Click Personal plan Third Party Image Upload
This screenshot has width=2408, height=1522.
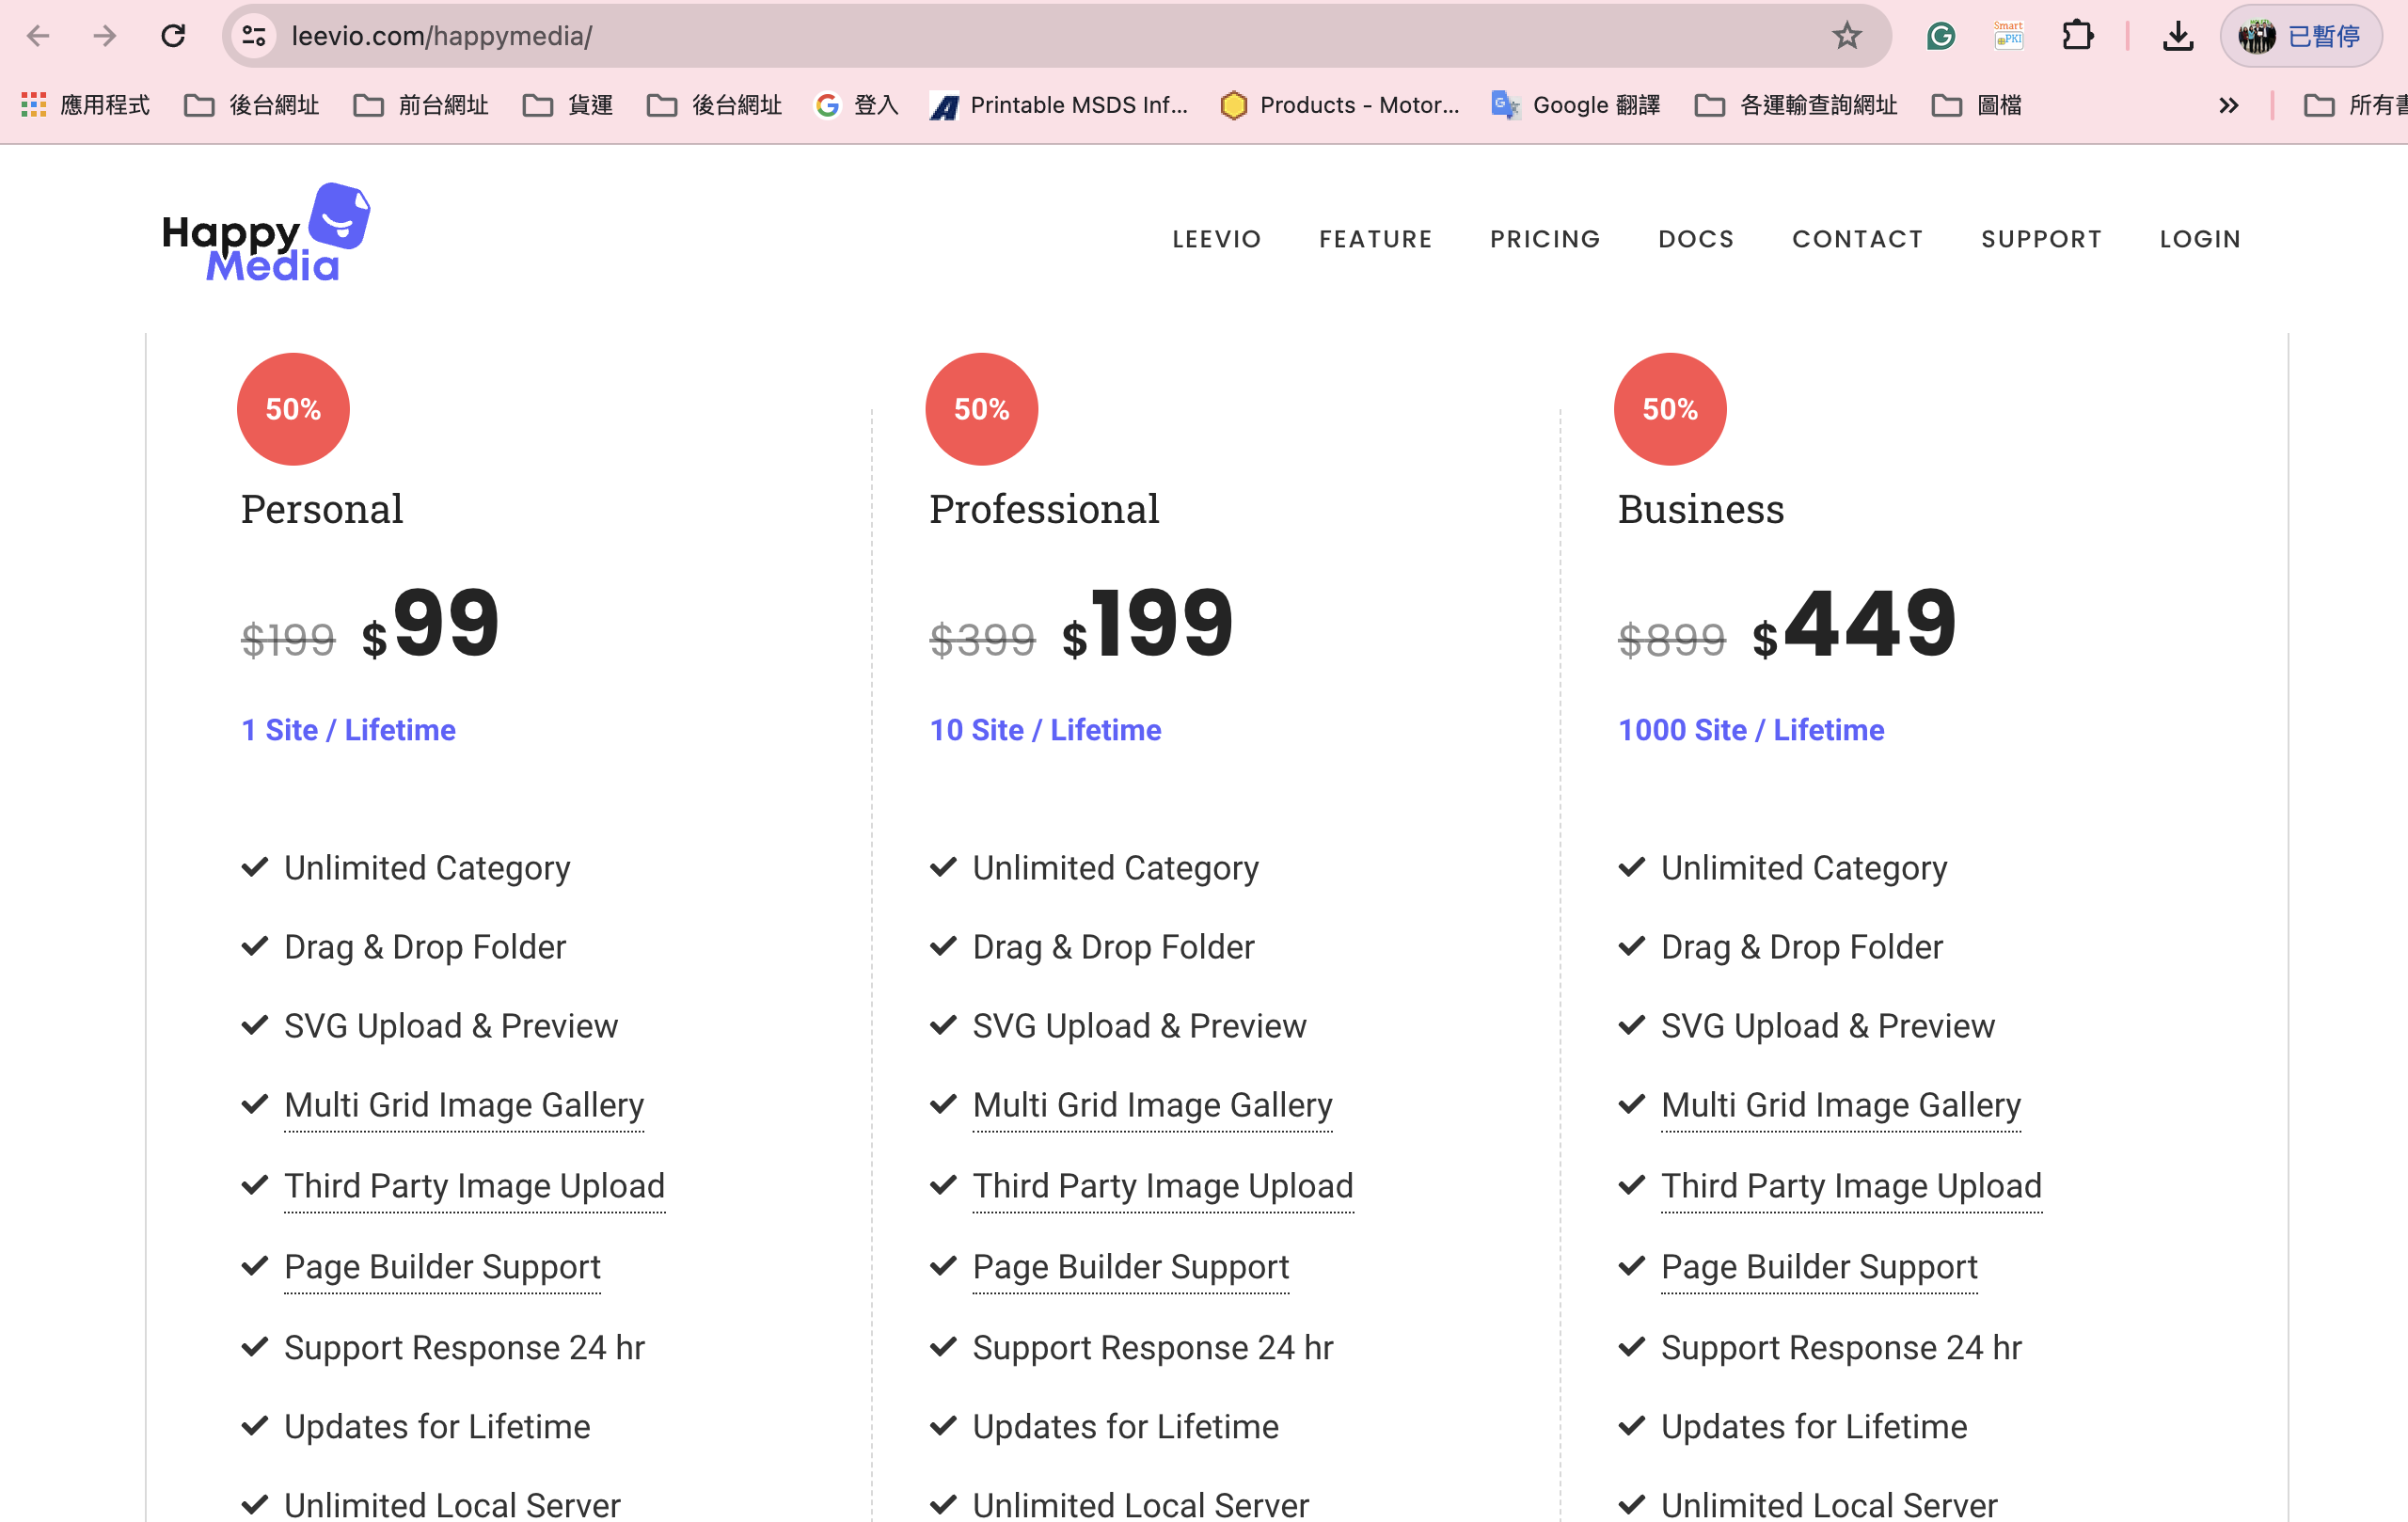(474, 1186)
